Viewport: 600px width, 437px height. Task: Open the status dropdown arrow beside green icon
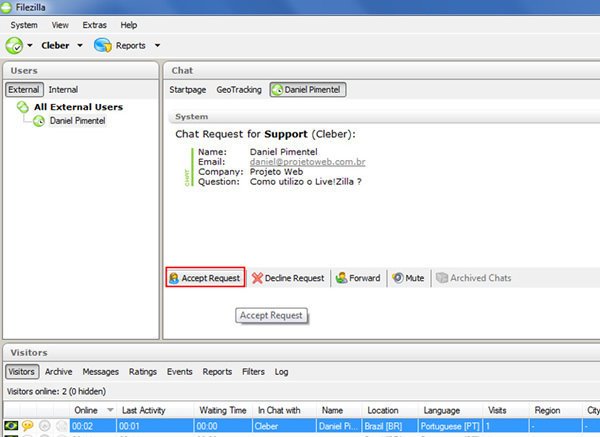pyautogui.click(x=30, y=46)
